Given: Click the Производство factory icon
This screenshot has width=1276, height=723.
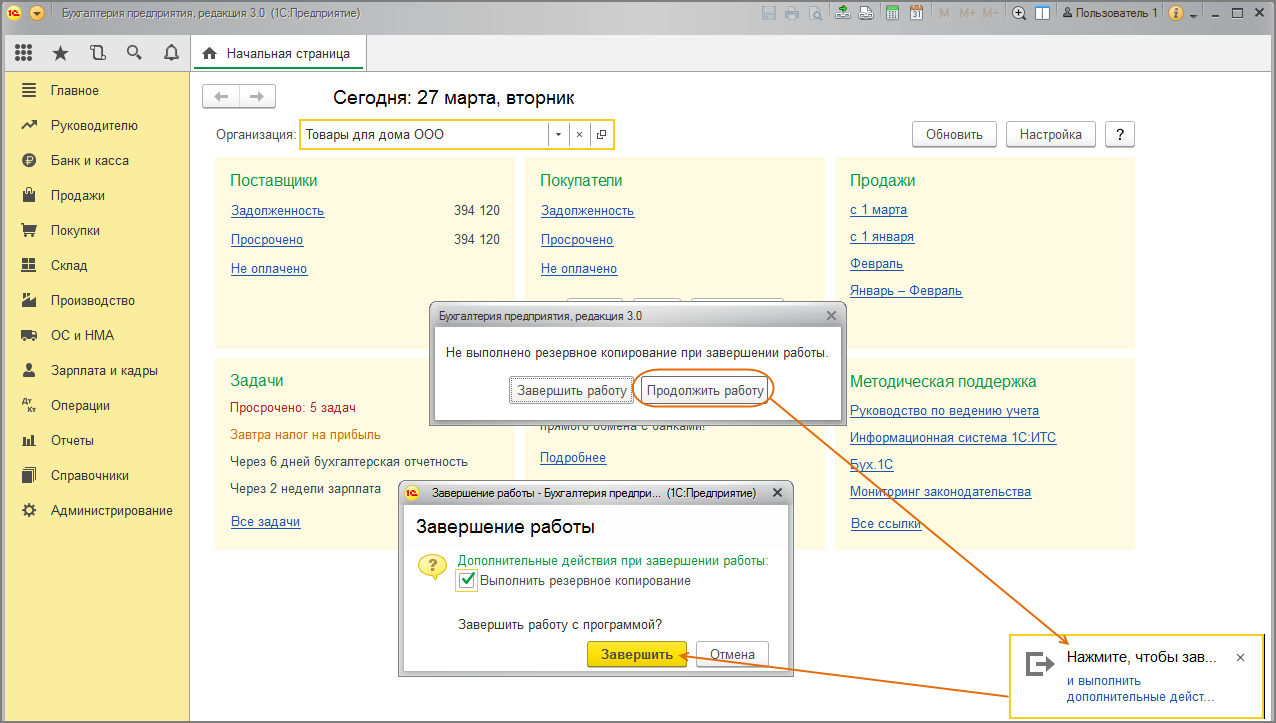Looking at the screenshot, I should click(x=29, y=300).
